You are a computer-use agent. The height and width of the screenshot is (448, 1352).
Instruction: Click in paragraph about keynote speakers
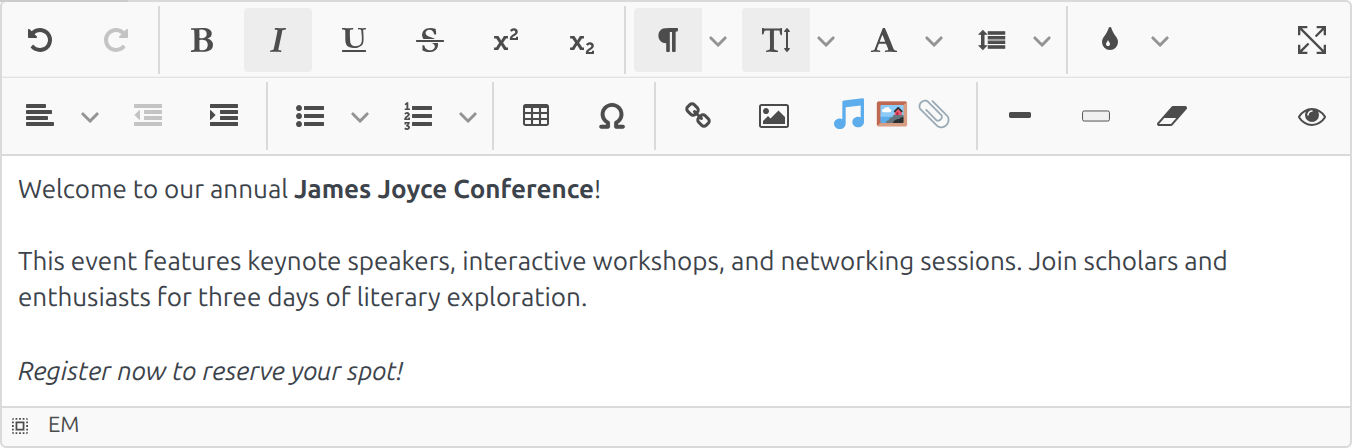pyautogui.click(x=622, y=280)
